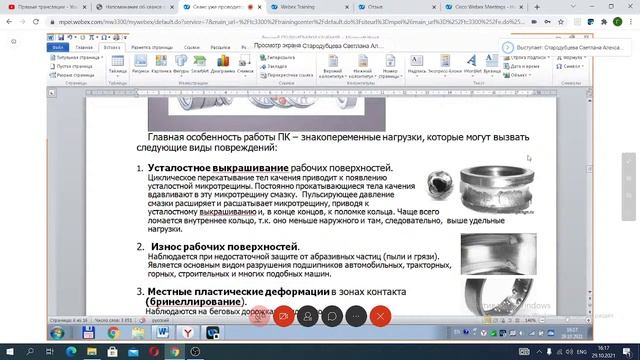Image resolution: width=640 pixels, height=360 pixels.
Task: Click Cross-reference (Перекрестная ссылка)
Action: coord(287,75)
